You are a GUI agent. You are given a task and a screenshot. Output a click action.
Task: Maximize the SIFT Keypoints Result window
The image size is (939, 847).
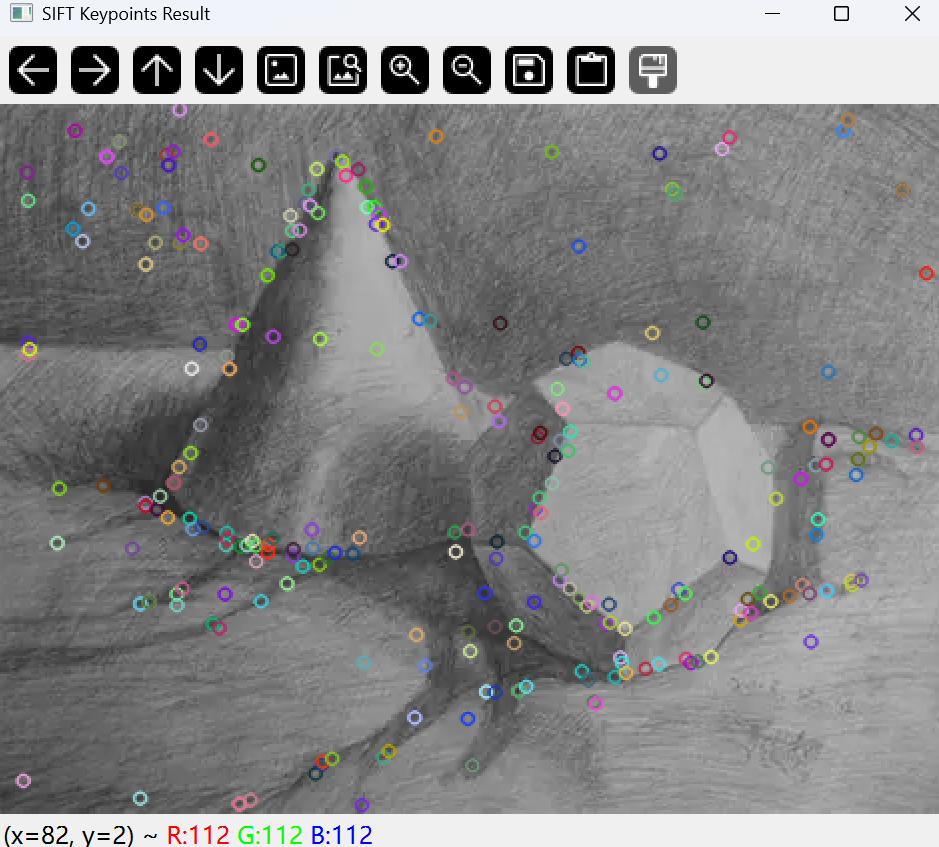coord(840,14)
